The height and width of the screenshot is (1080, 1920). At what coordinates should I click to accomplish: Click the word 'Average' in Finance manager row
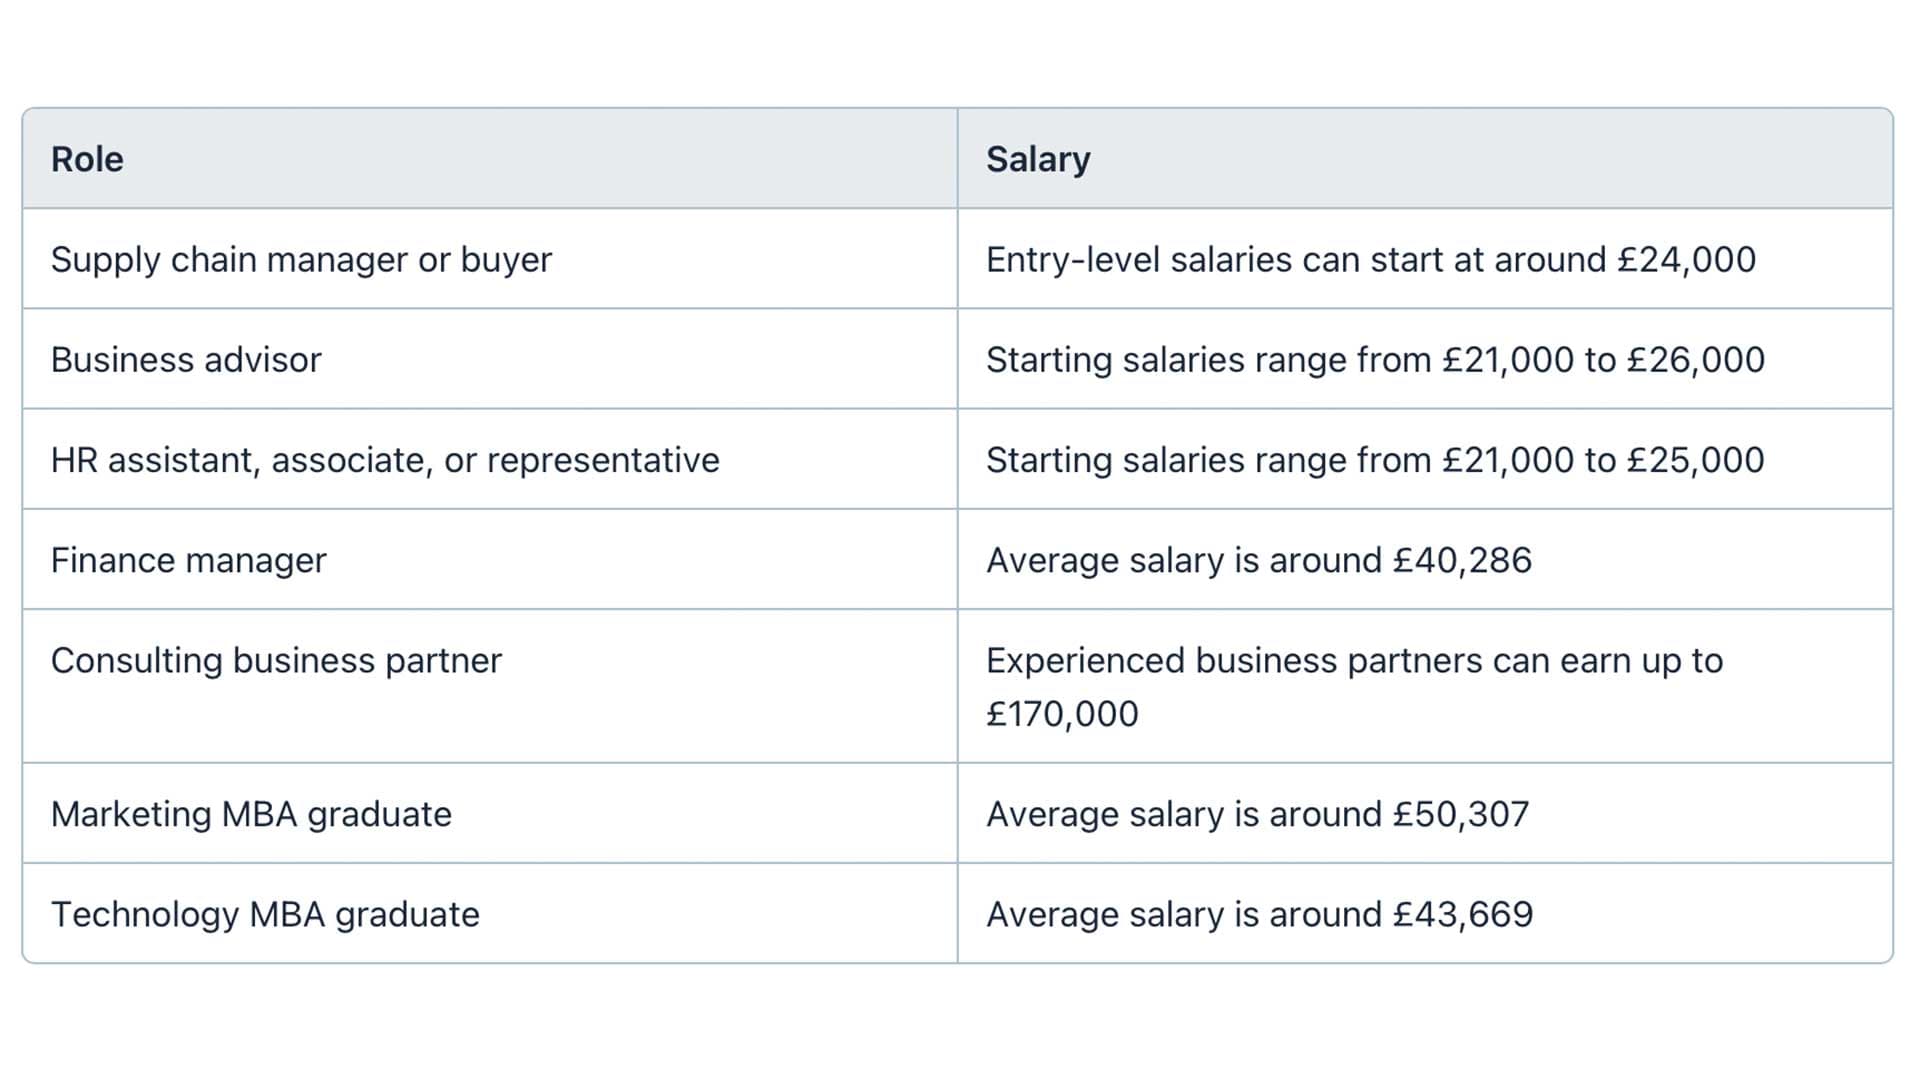pos(1052,560)
